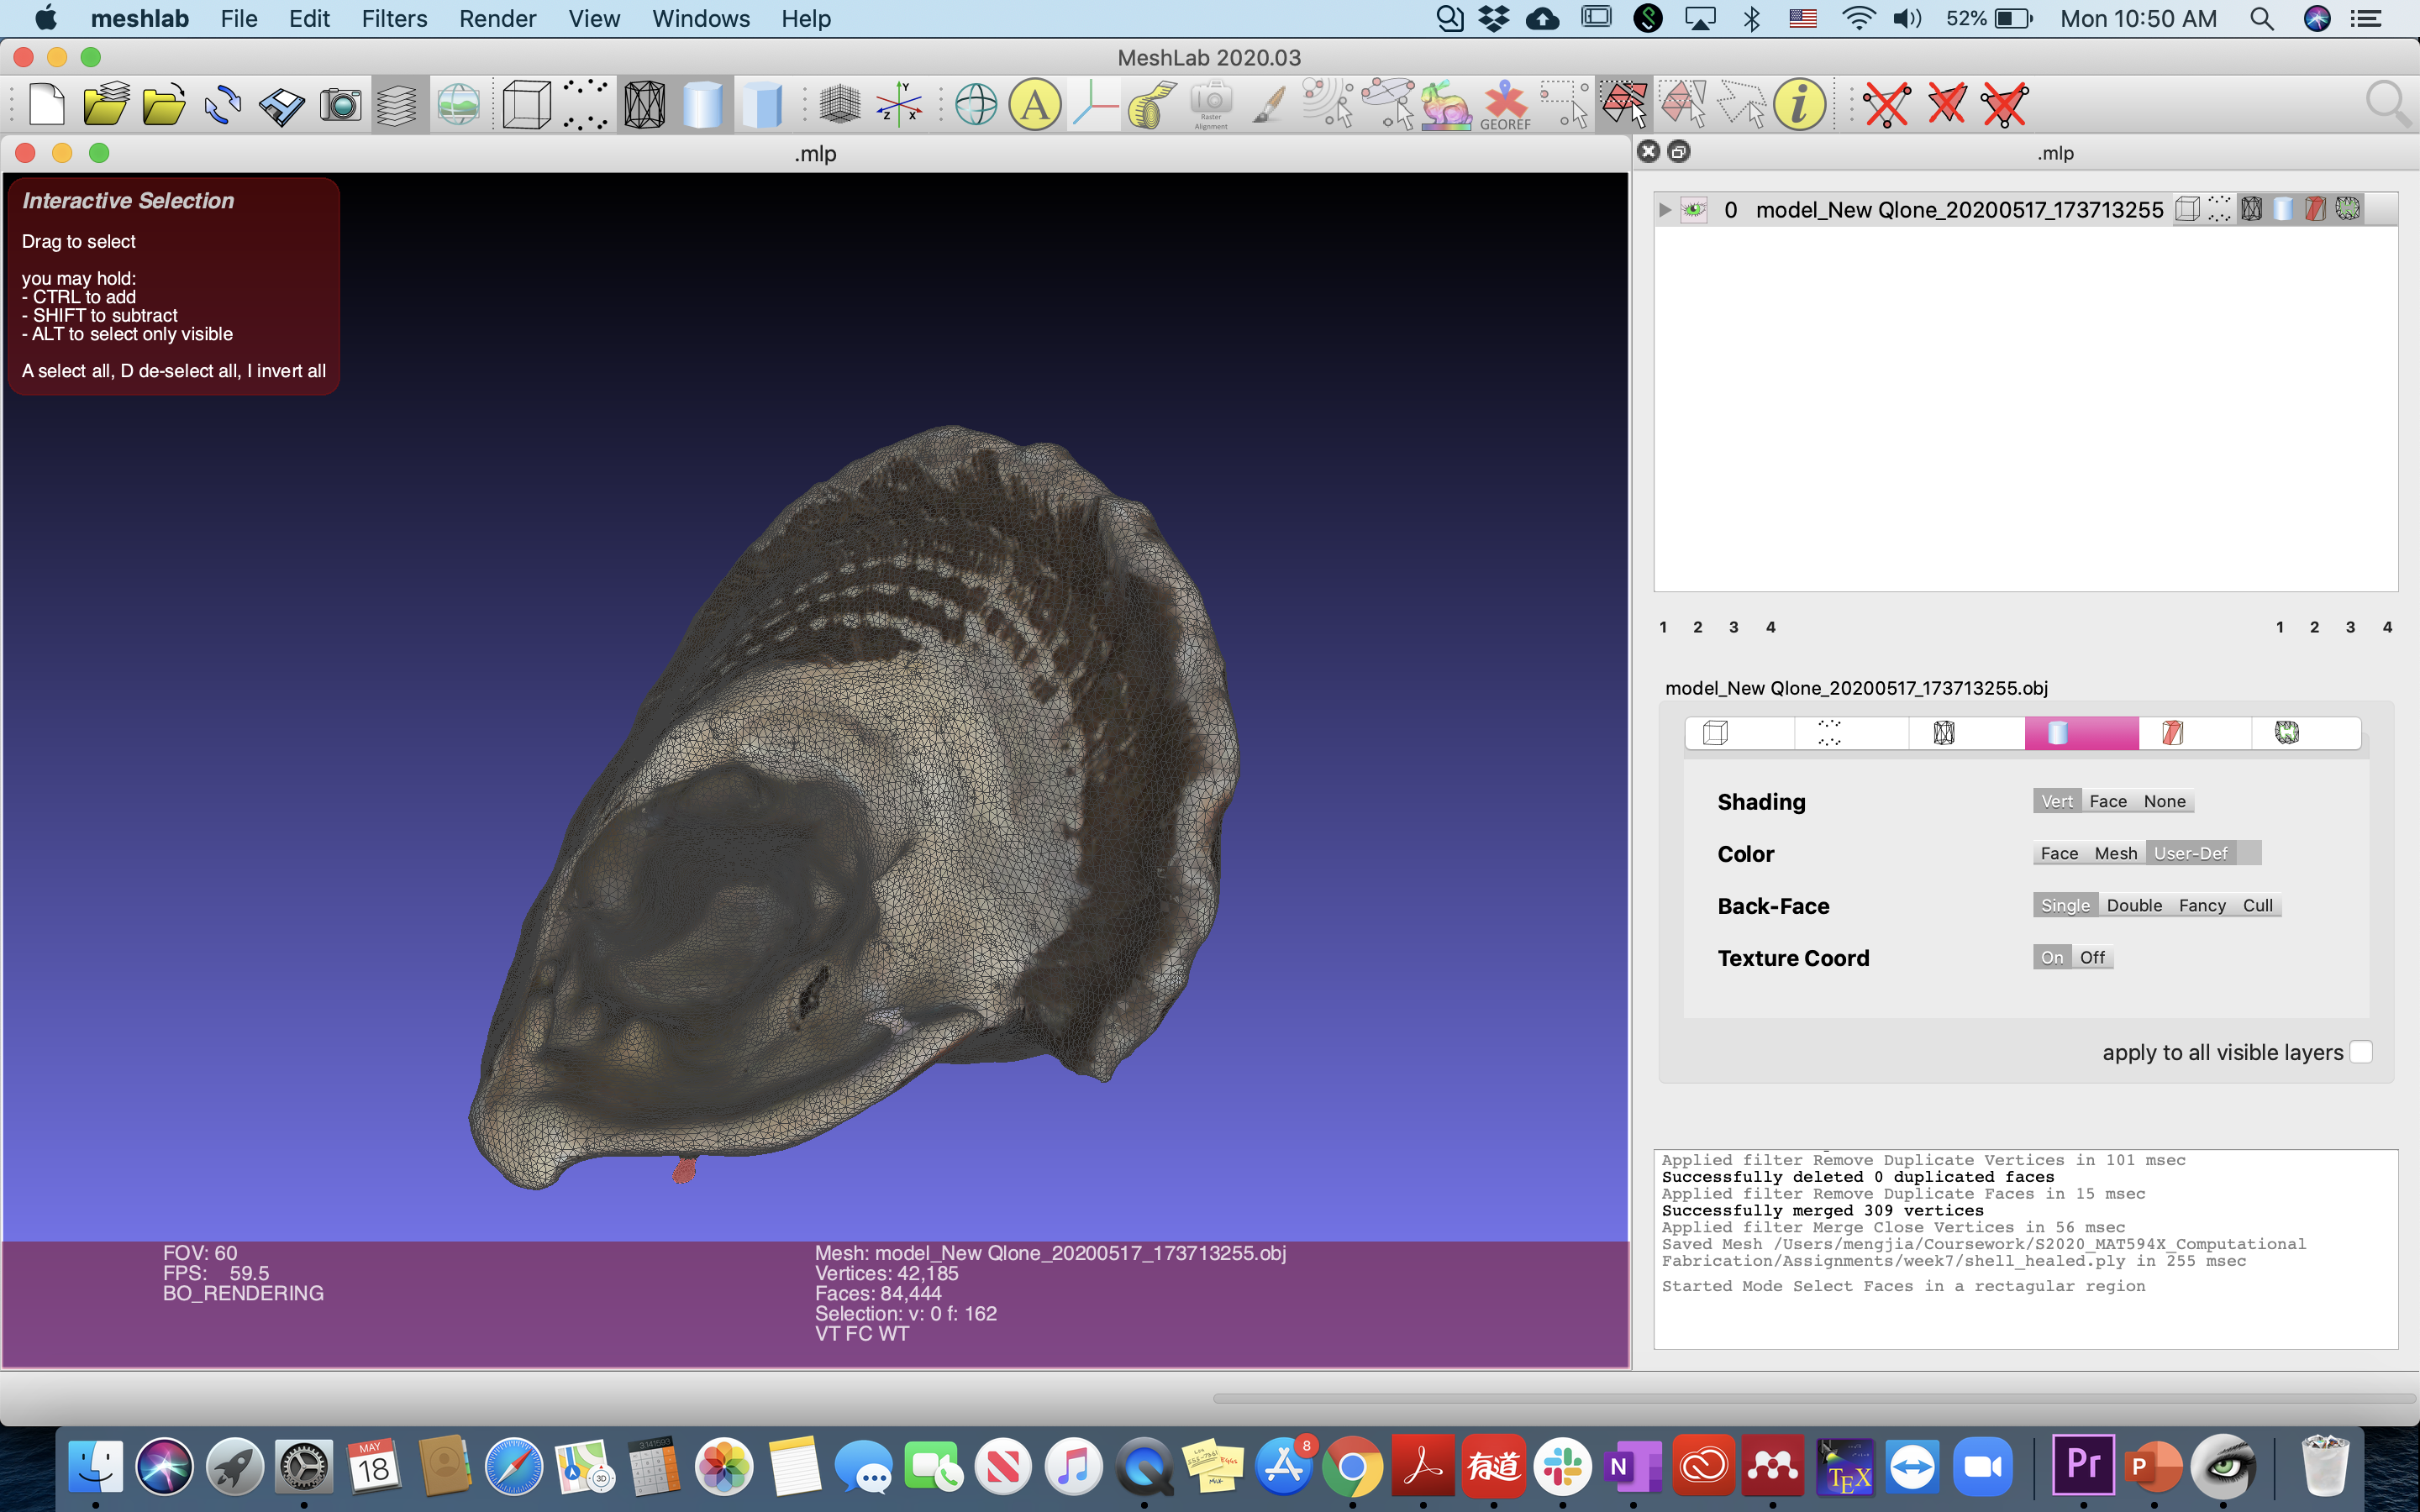The width and height of the screenshot is (2420, 1512).
Task: Hide the model layer with eye icon
Action: click(x=1693, y=210)
